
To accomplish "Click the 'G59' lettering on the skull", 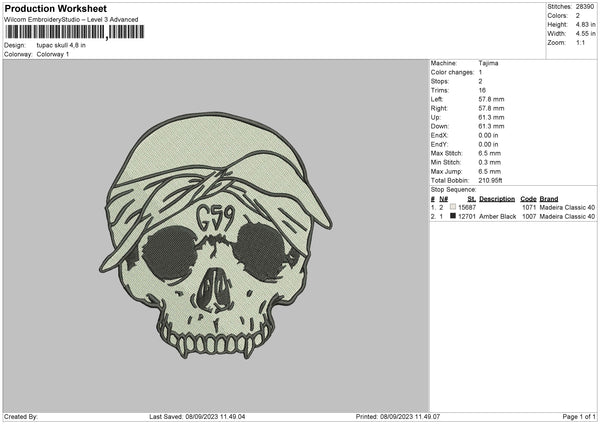I will click(215, 217).
